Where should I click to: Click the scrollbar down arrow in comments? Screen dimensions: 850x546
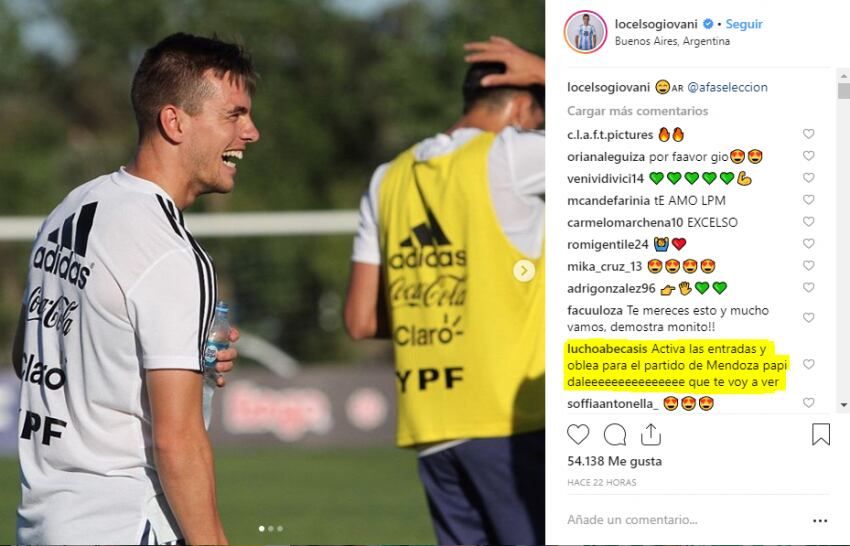coord(843,405)
